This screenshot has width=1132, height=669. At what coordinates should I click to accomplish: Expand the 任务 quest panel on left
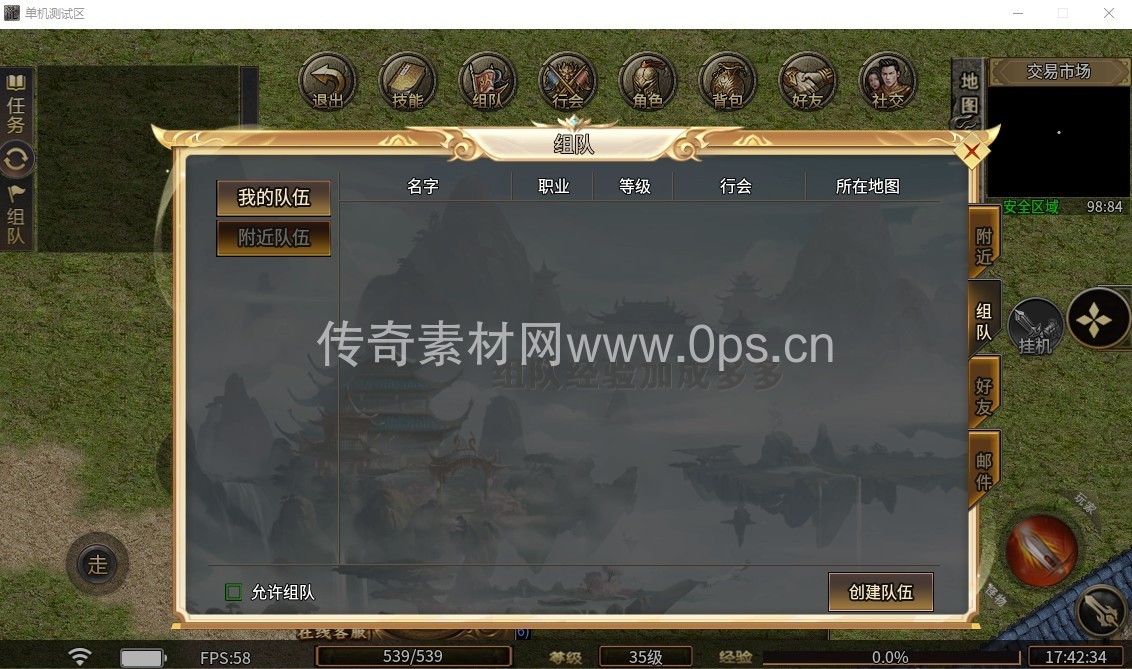[x=16, y=105]
